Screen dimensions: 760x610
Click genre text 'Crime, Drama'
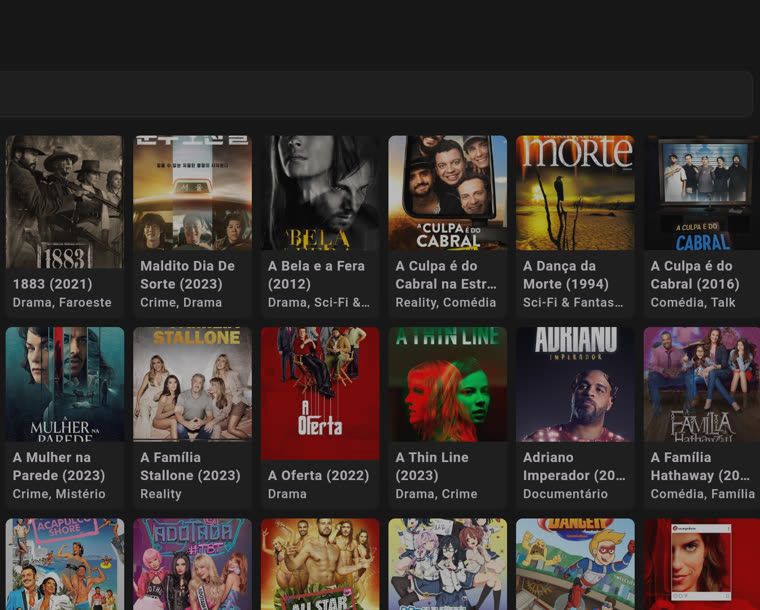(x=181, y=302)
